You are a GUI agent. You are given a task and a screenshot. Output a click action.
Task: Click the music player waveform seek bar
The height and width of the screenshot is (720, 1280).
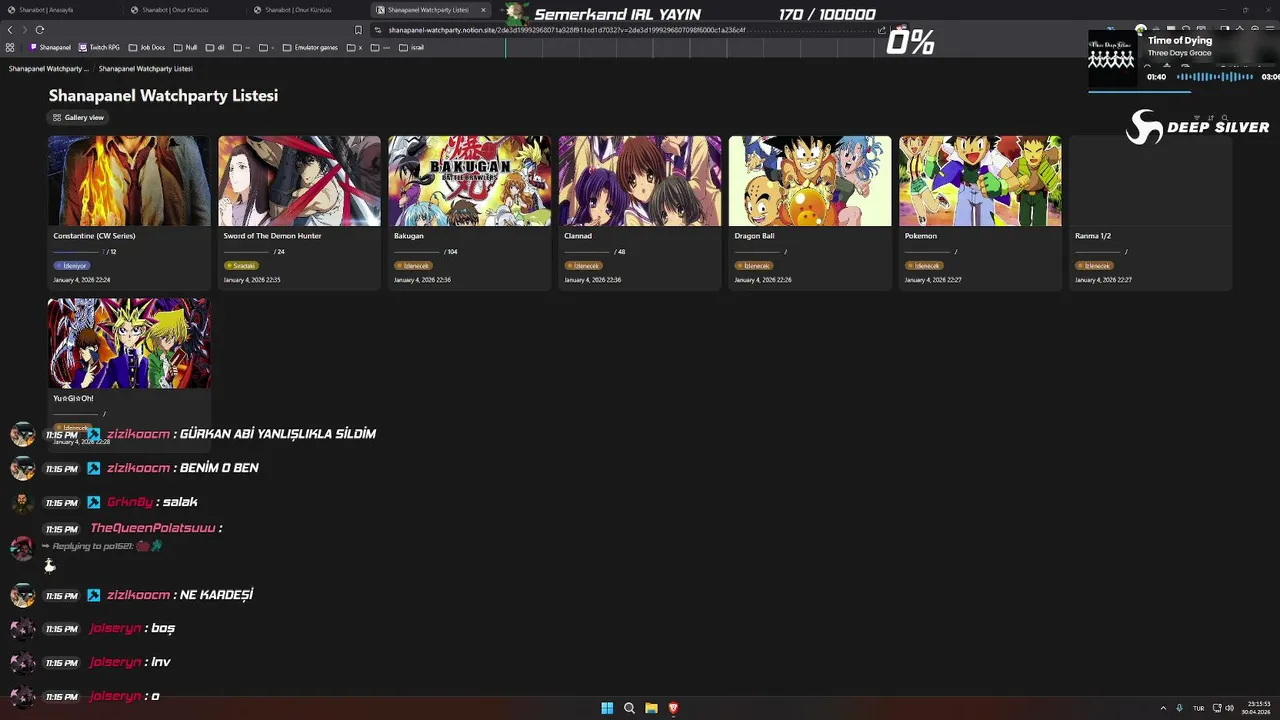(1215, 77)
